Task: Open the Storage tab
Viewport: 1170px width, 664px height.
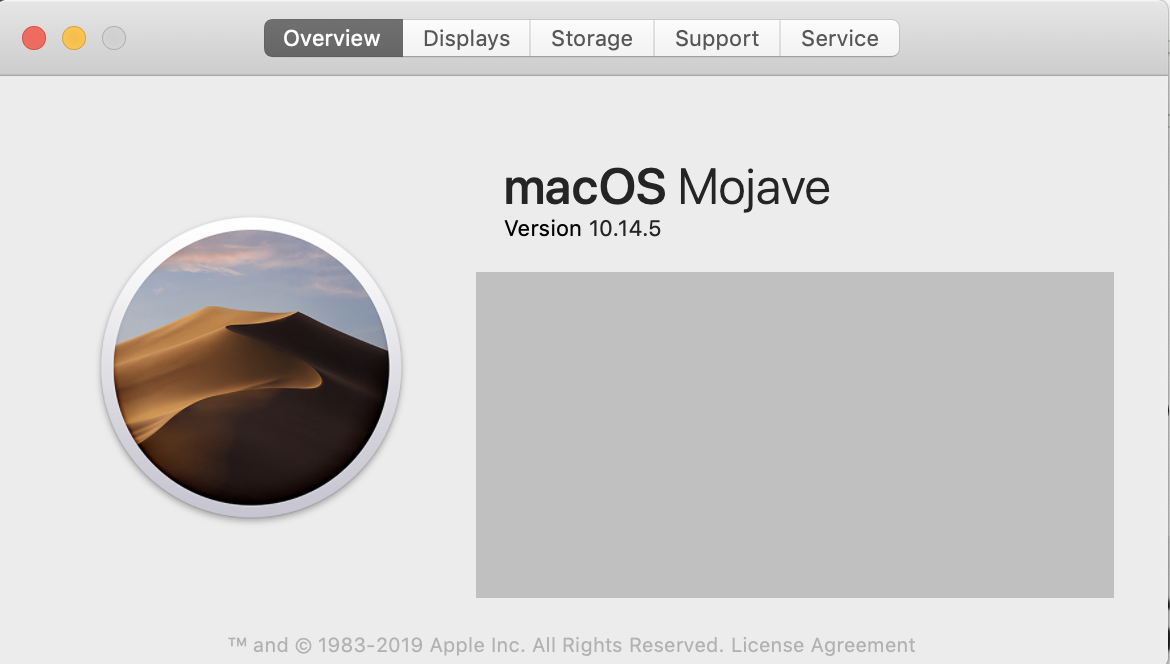Action: point(592,38)
